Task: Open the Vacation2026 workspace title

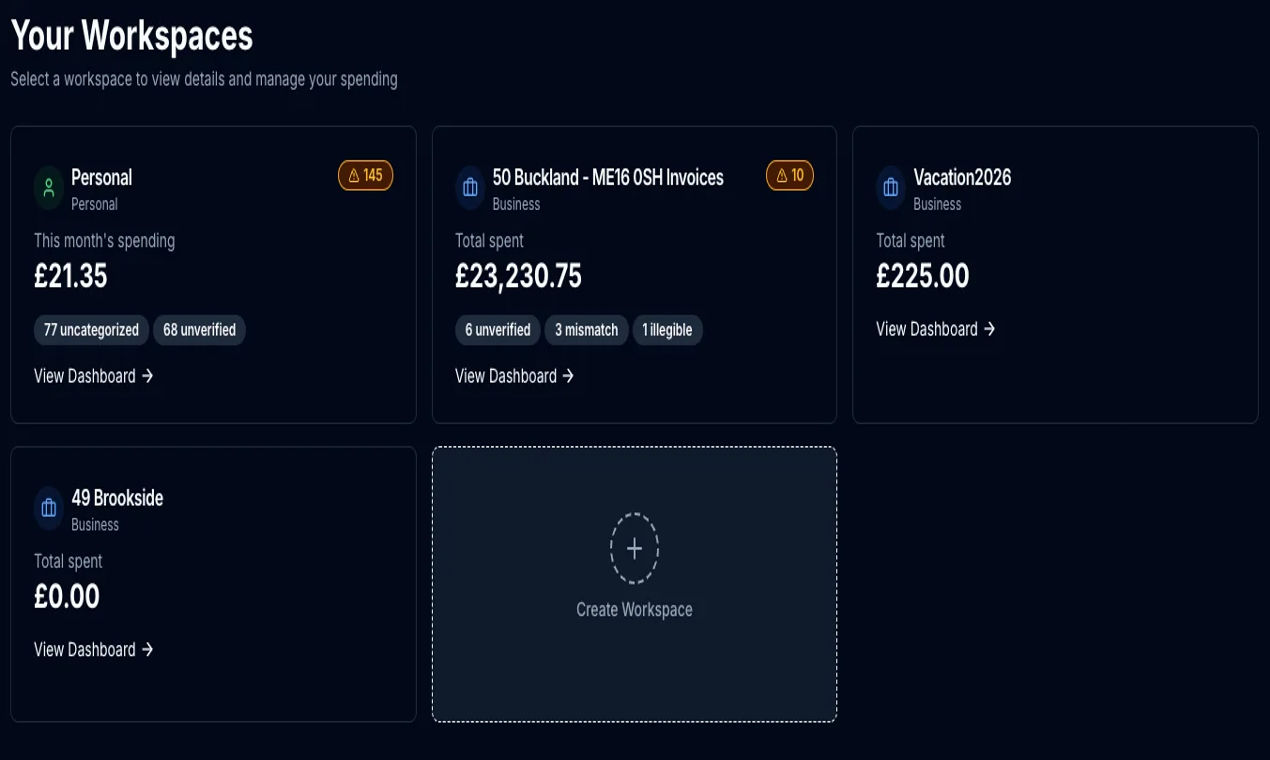Action: pyautogui.click(x=962, y=177)
